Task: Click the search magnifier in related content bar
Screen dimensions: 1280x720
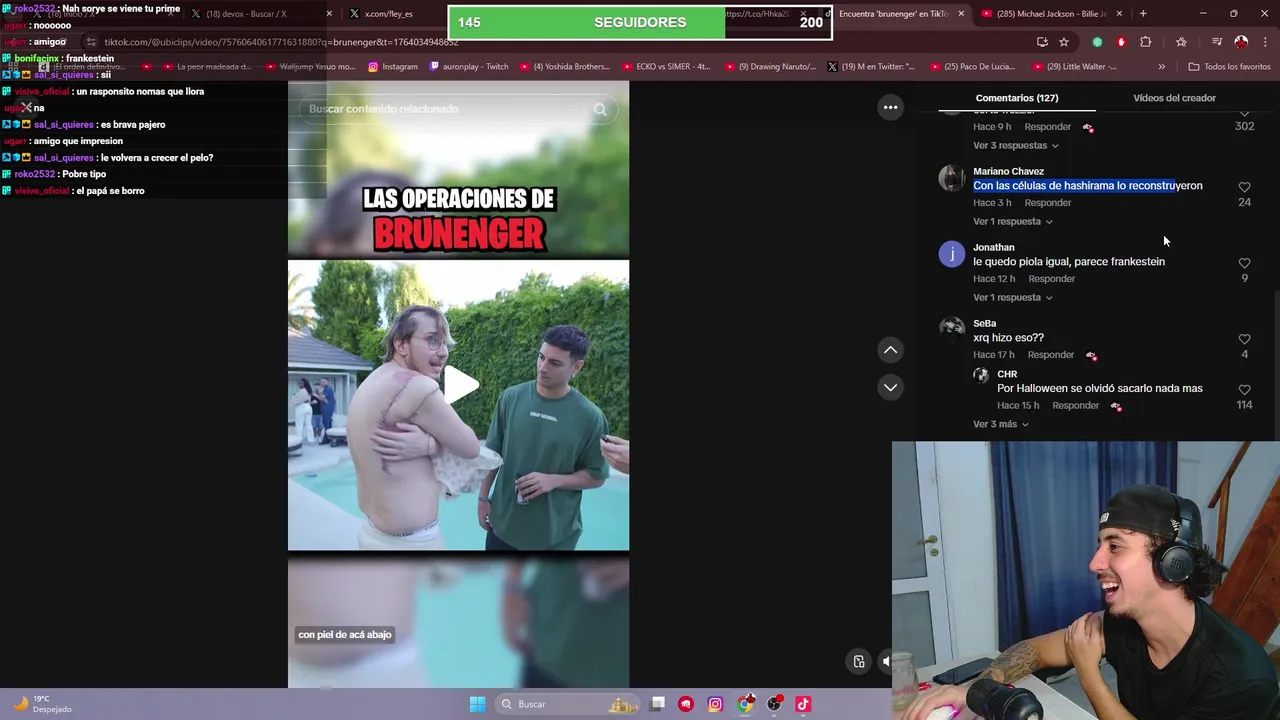Action: pos(600,109)
